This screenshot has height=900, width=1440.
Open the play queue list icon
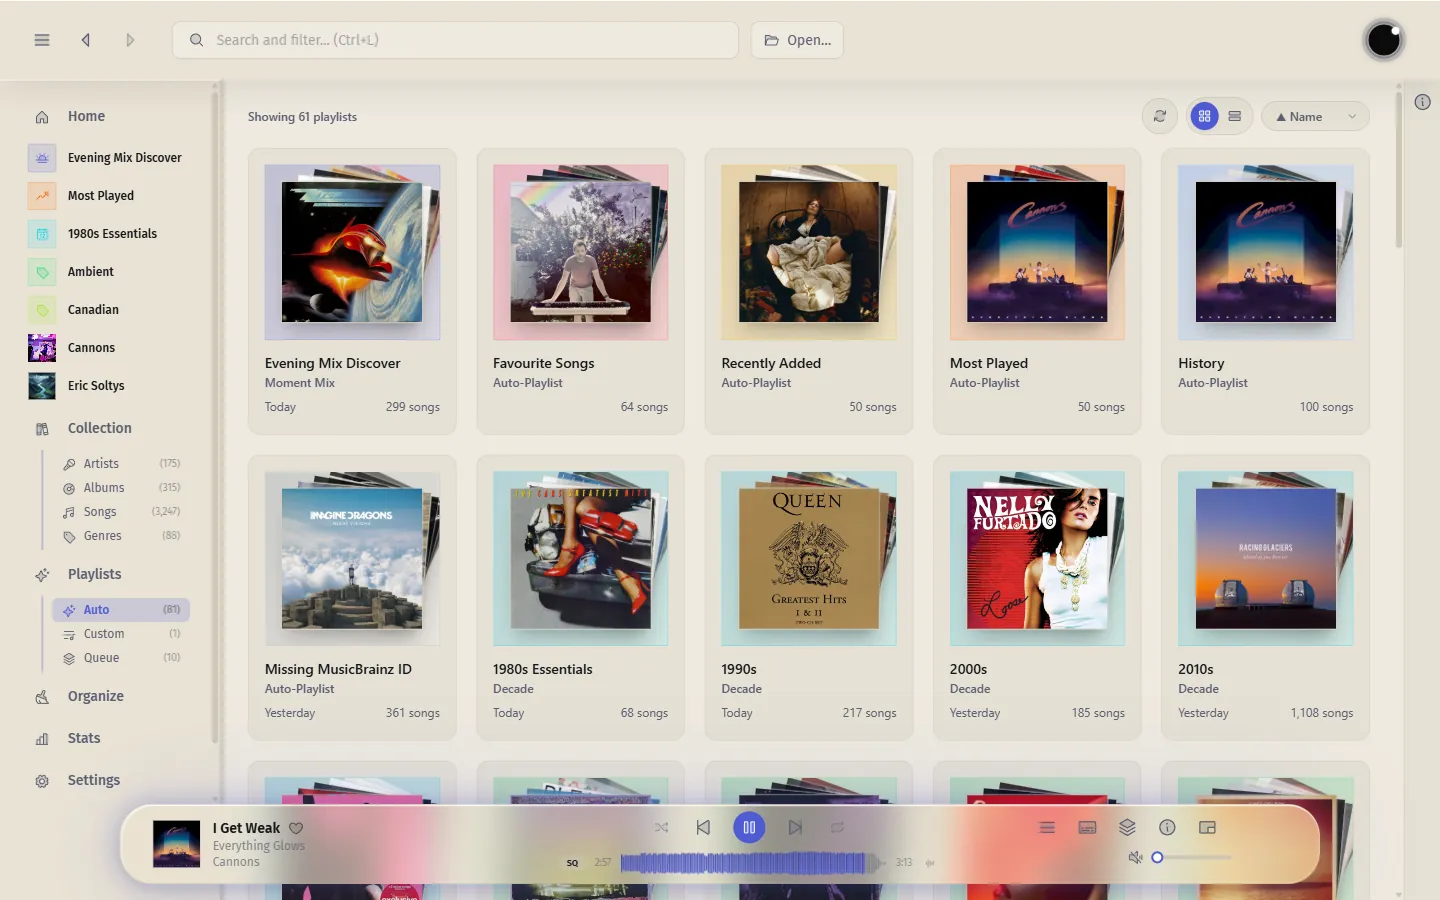click(x=1047, y=828)
